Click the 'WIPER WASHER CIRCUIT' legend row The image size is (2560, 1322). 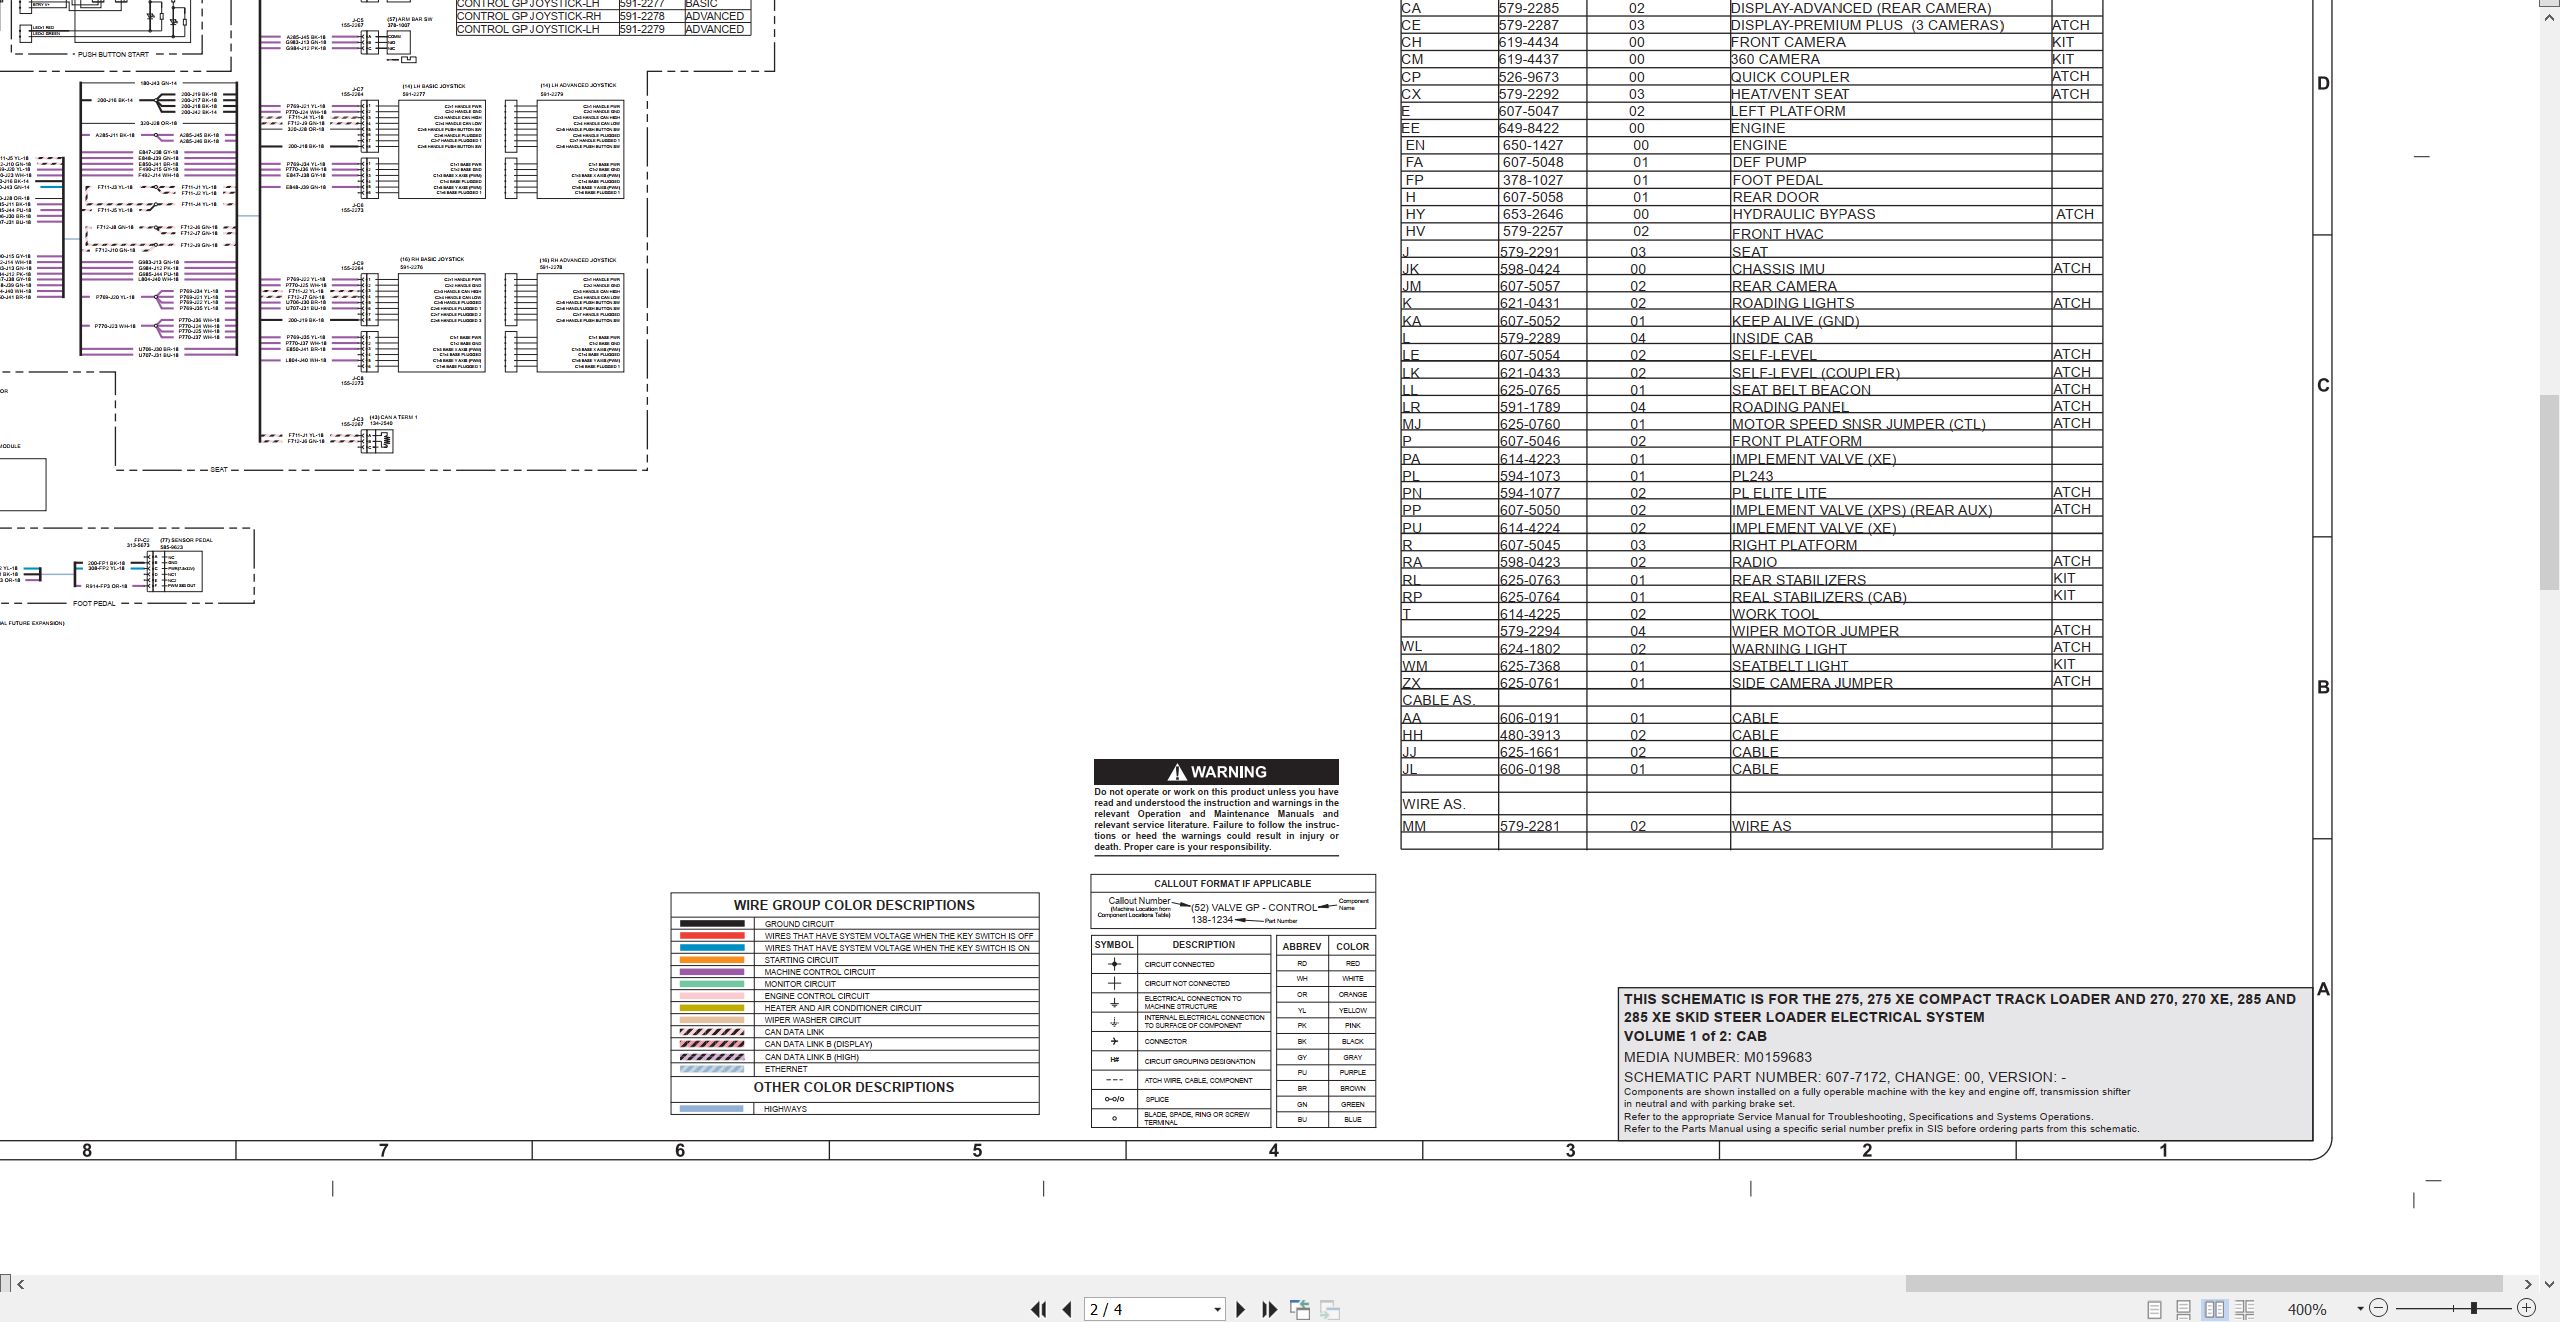click(x=855, y=1020)
